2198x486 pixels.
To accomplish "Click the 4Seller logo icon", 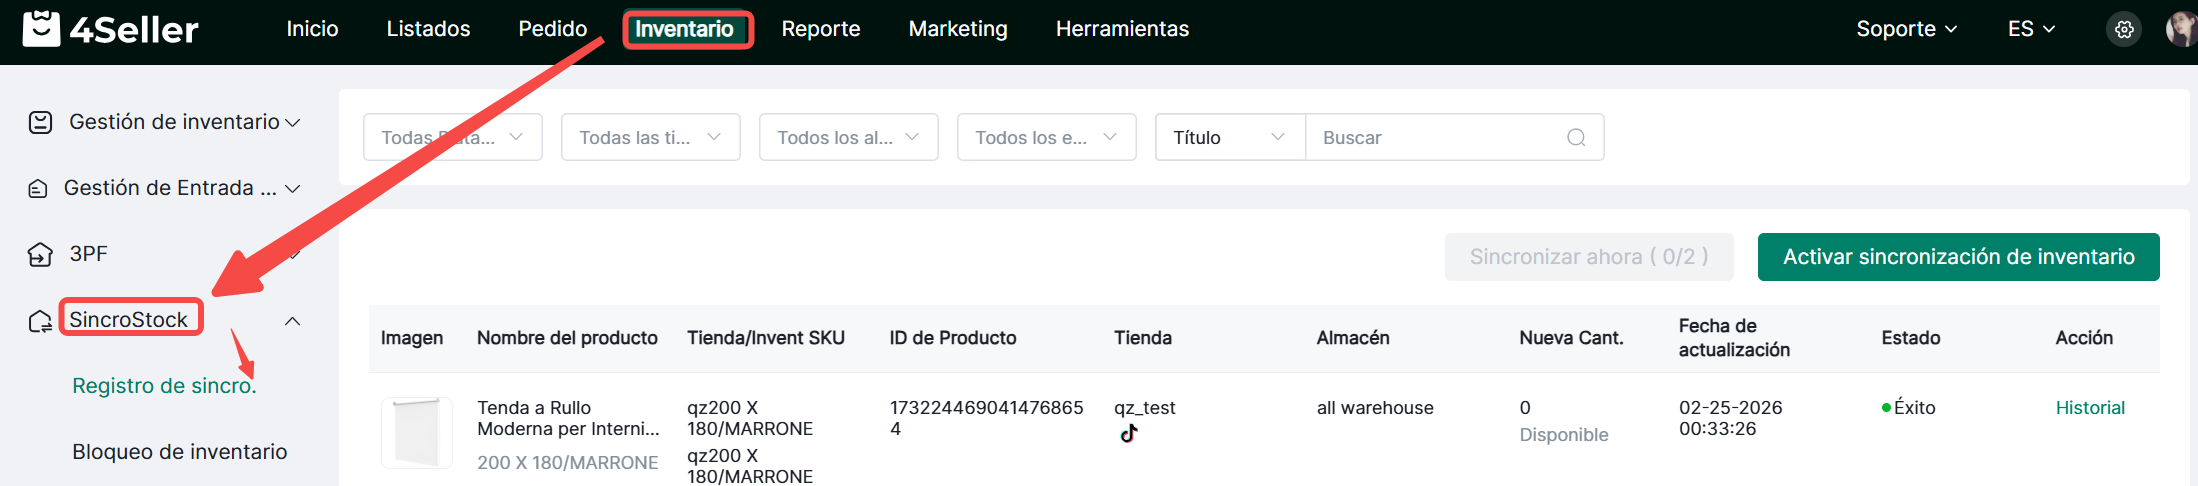I will [x=41, y=29].
